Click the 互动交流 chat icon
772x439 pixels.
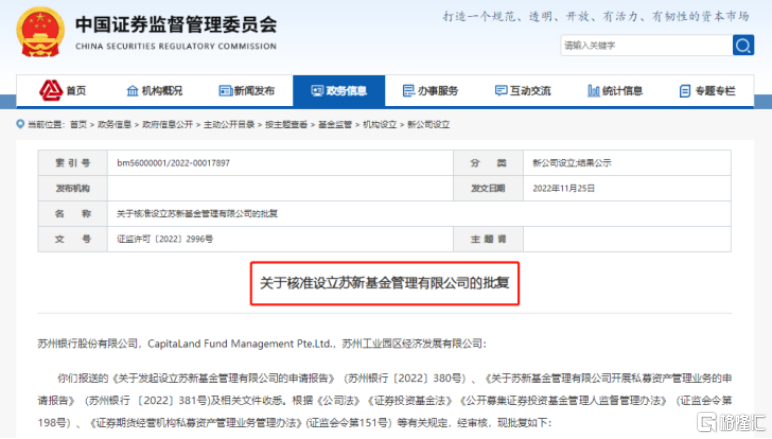(x=501, y=91)
